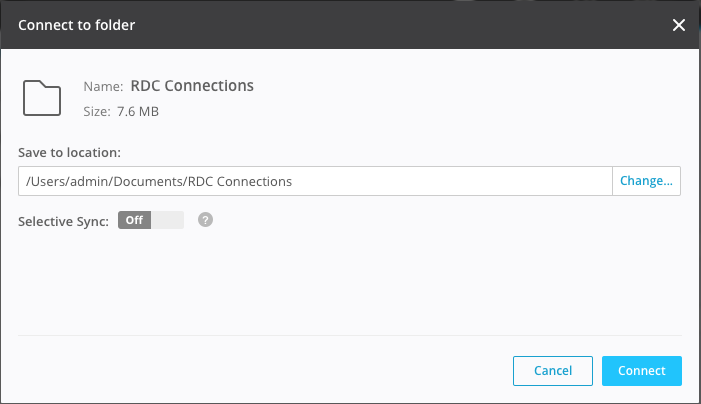Screen dimensions: 701x404
Task: Close the Connect to folder dialog
Action: (x=679, y=25)
